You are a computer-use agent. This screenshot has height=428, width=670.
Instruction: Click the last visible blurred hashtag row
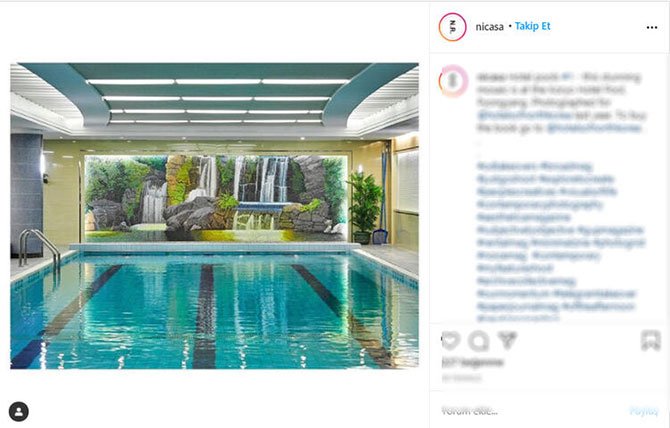point(518,317)
